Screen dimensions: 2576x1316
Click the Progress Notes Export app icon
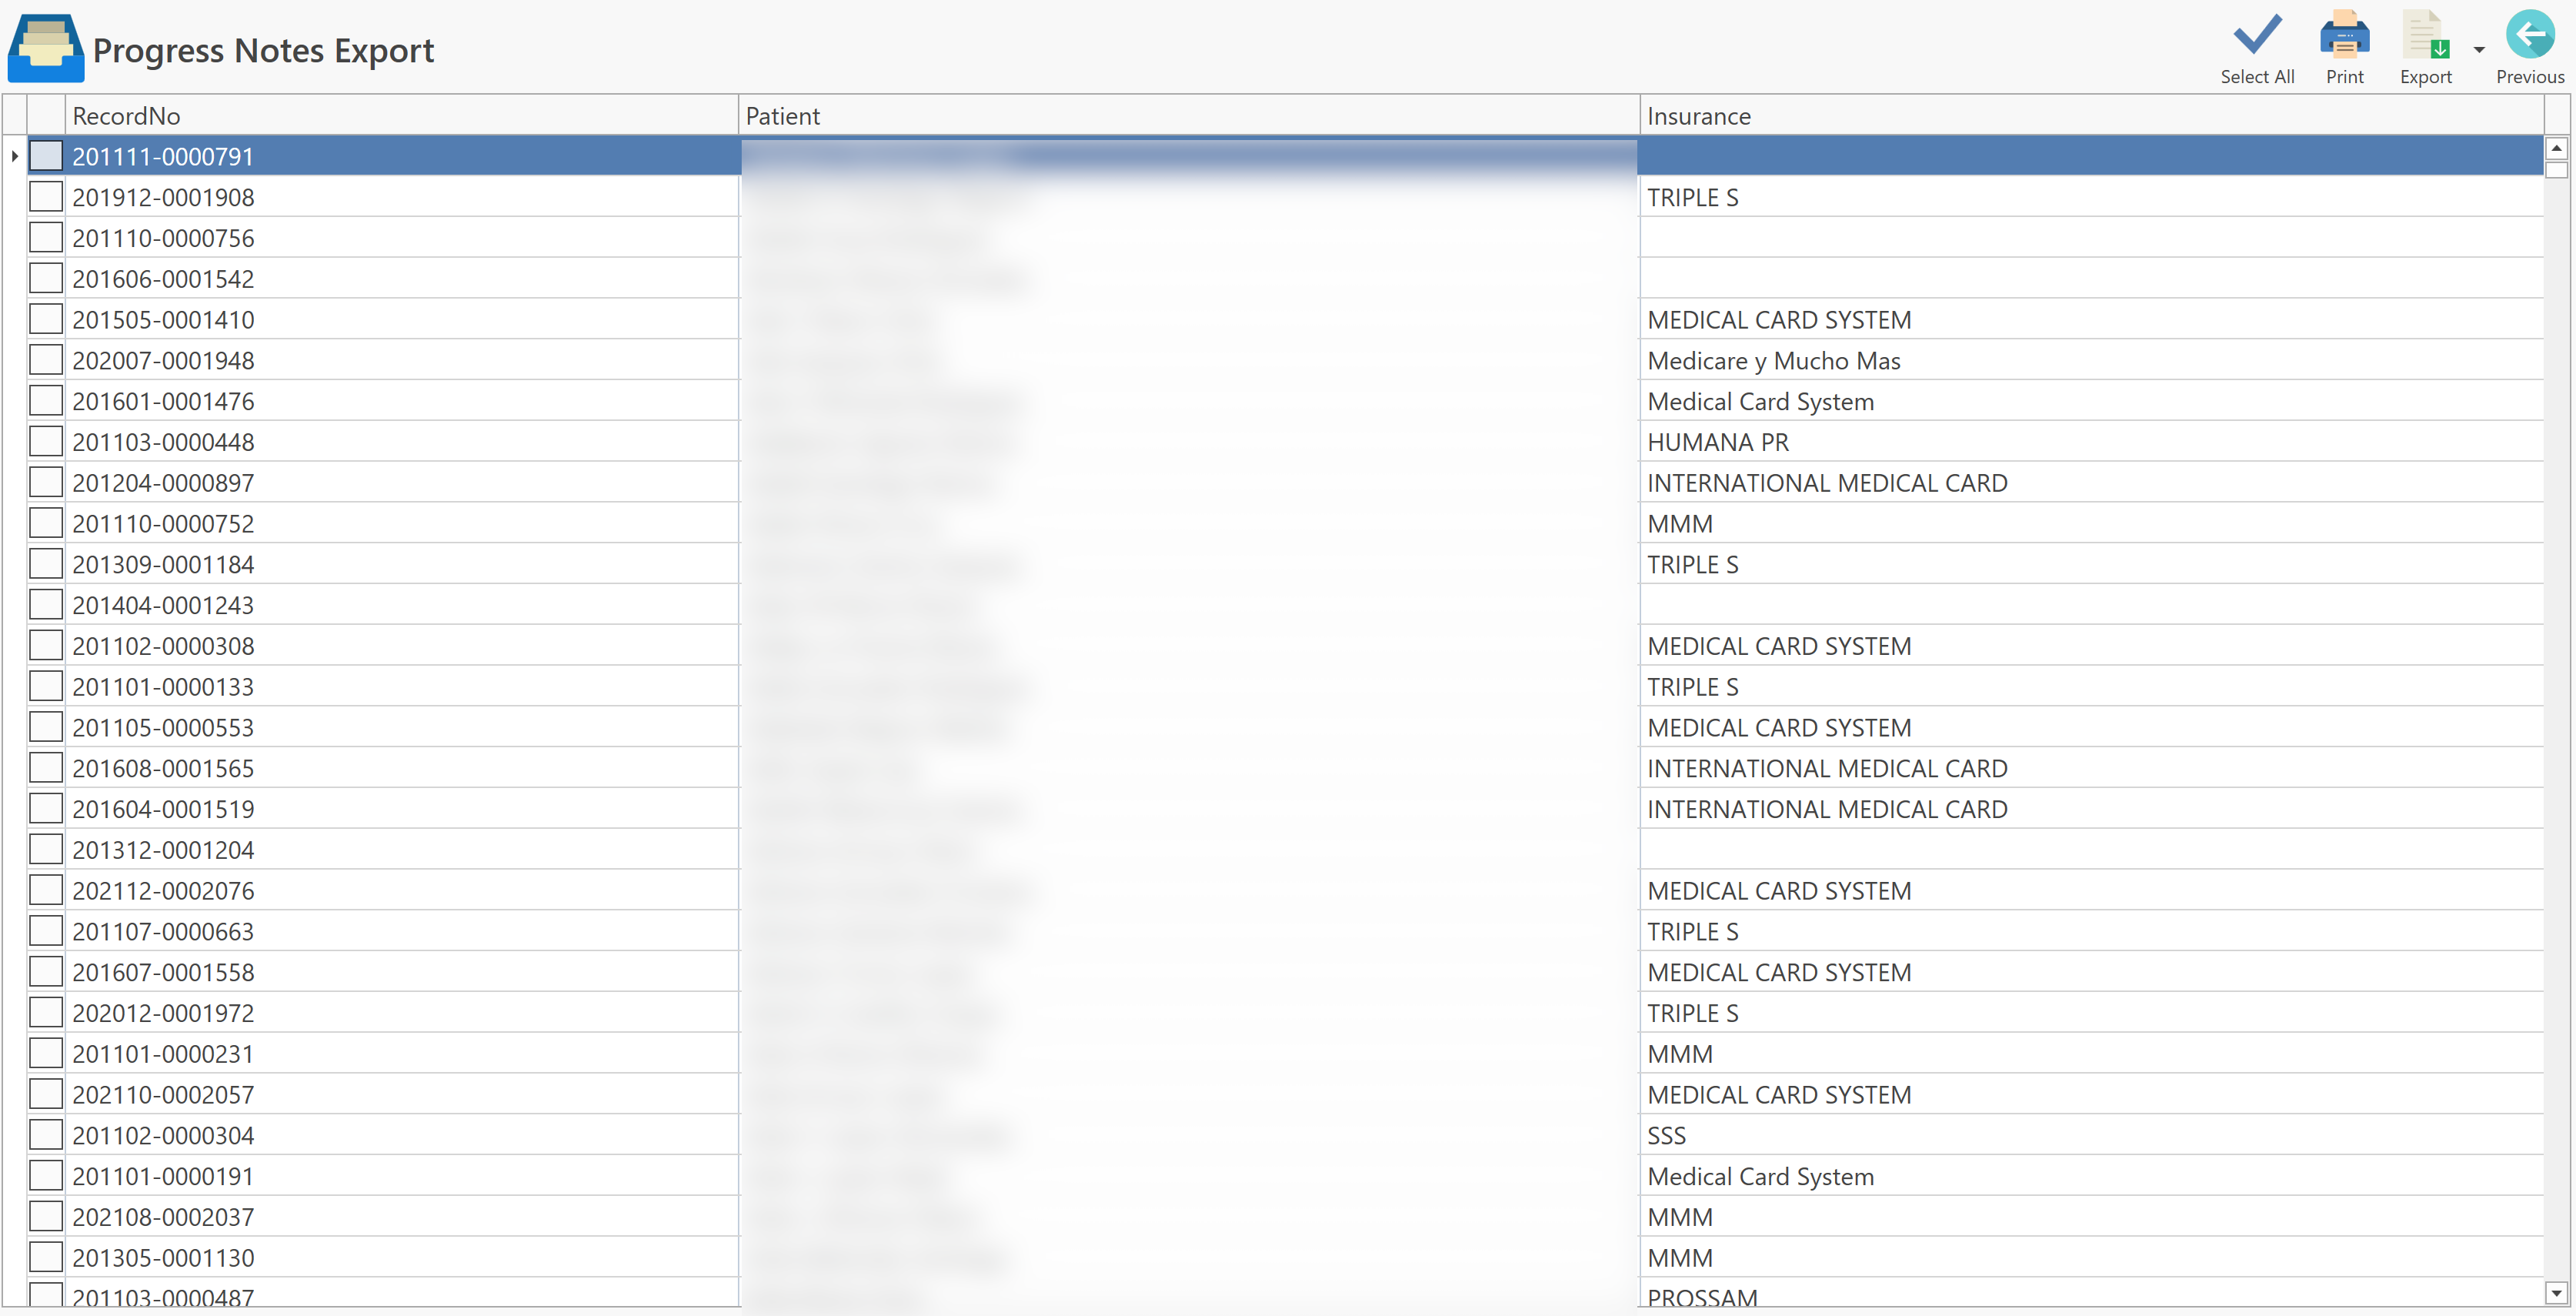click(x=45, y=48)
